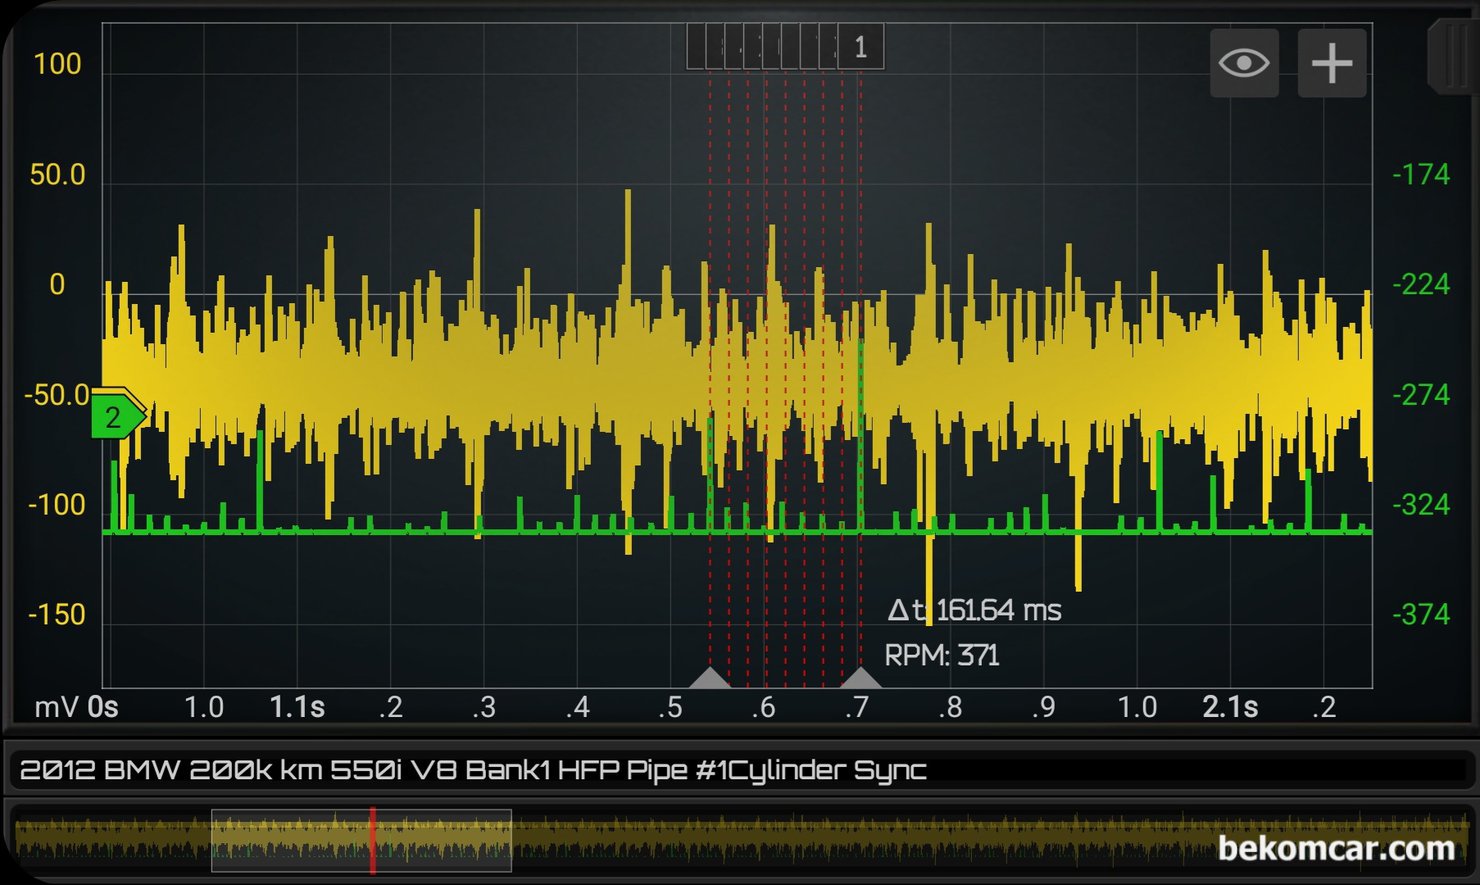
Task: Click the RPM: 371 readout
Action: click(941, 656)
